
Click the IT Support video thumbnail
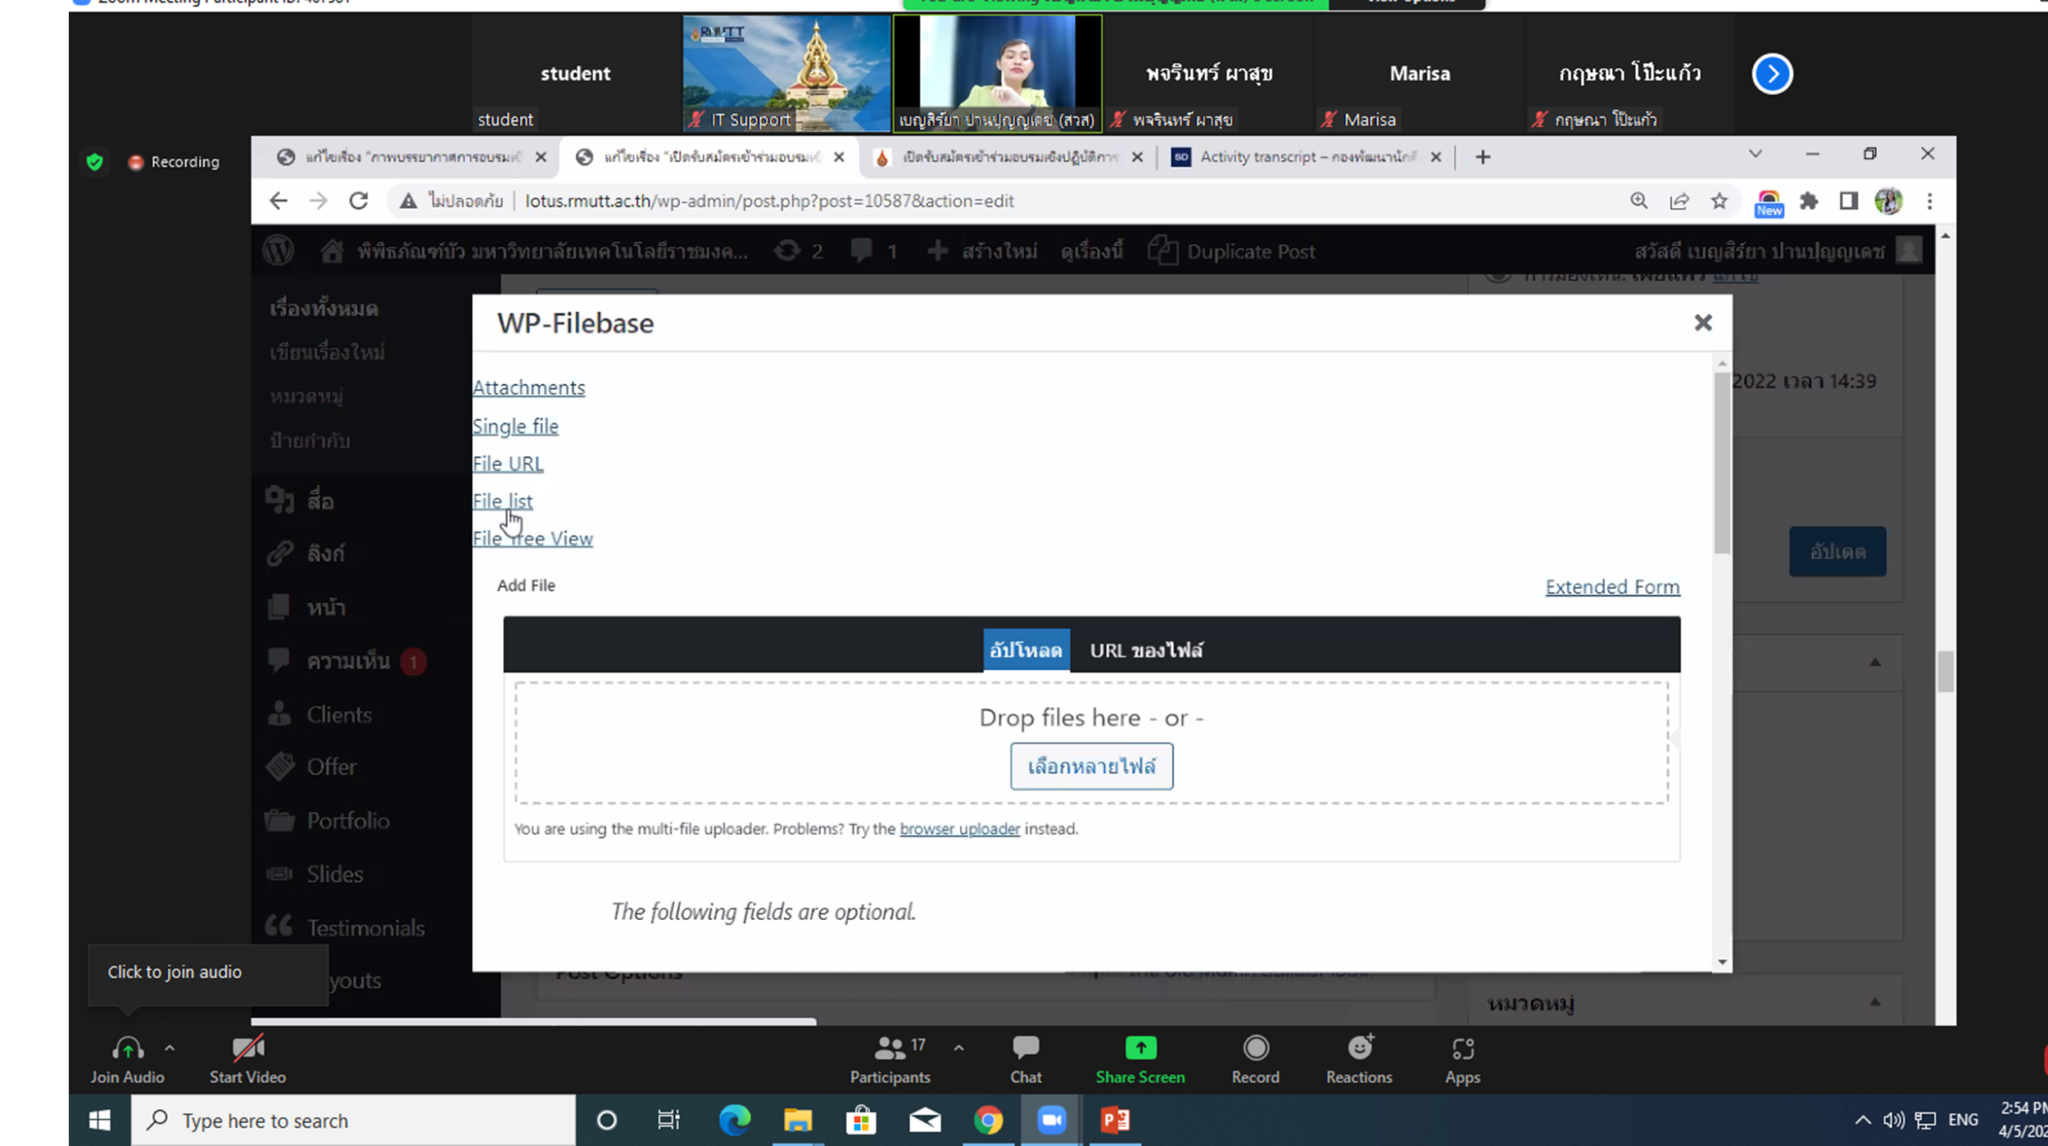coord(786,73)
